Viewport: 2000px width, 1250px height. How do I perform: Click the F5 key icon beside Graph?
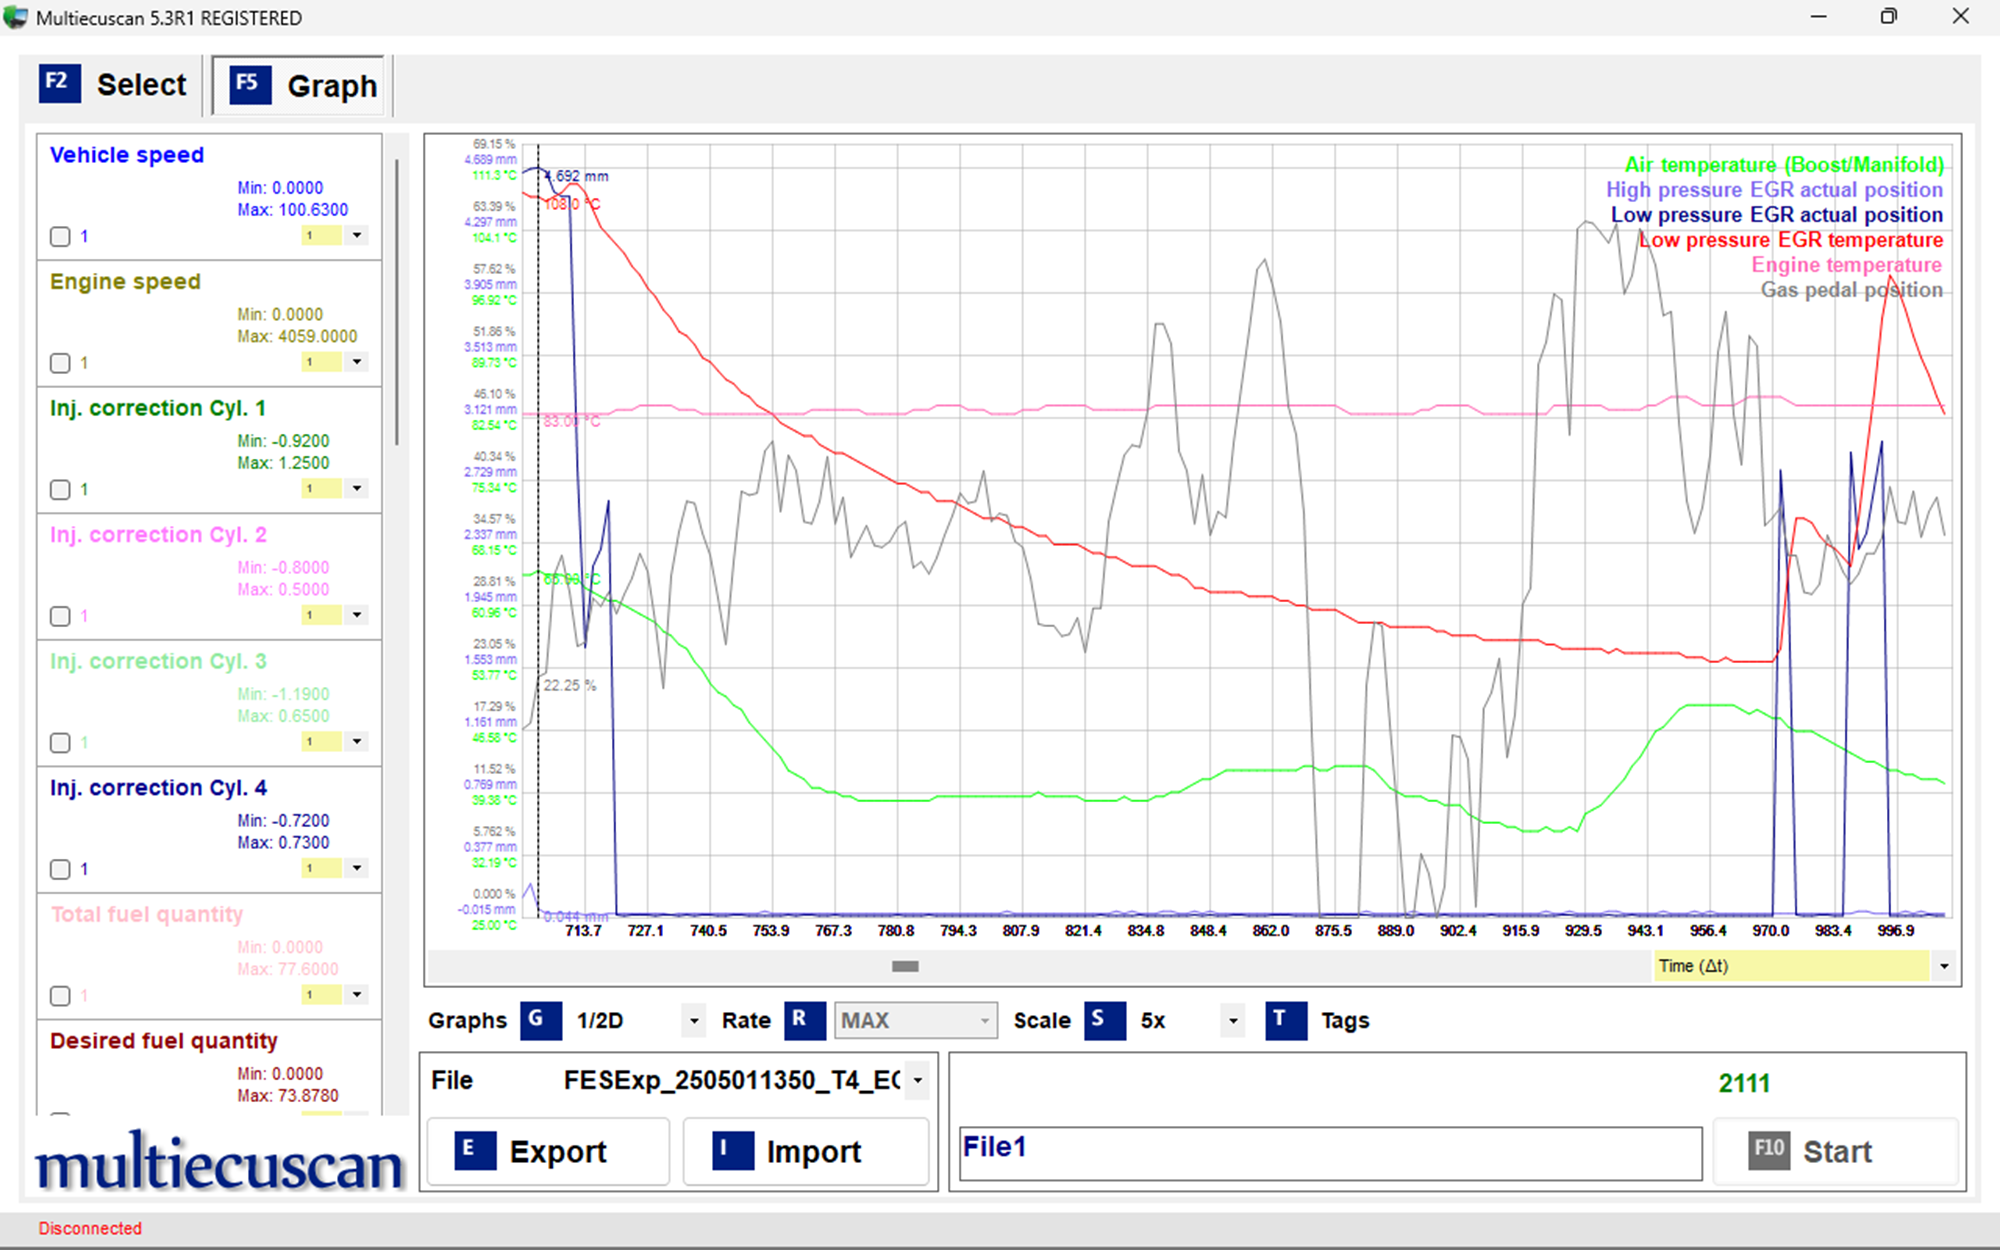pyautogui.click(x=249, y=84)
